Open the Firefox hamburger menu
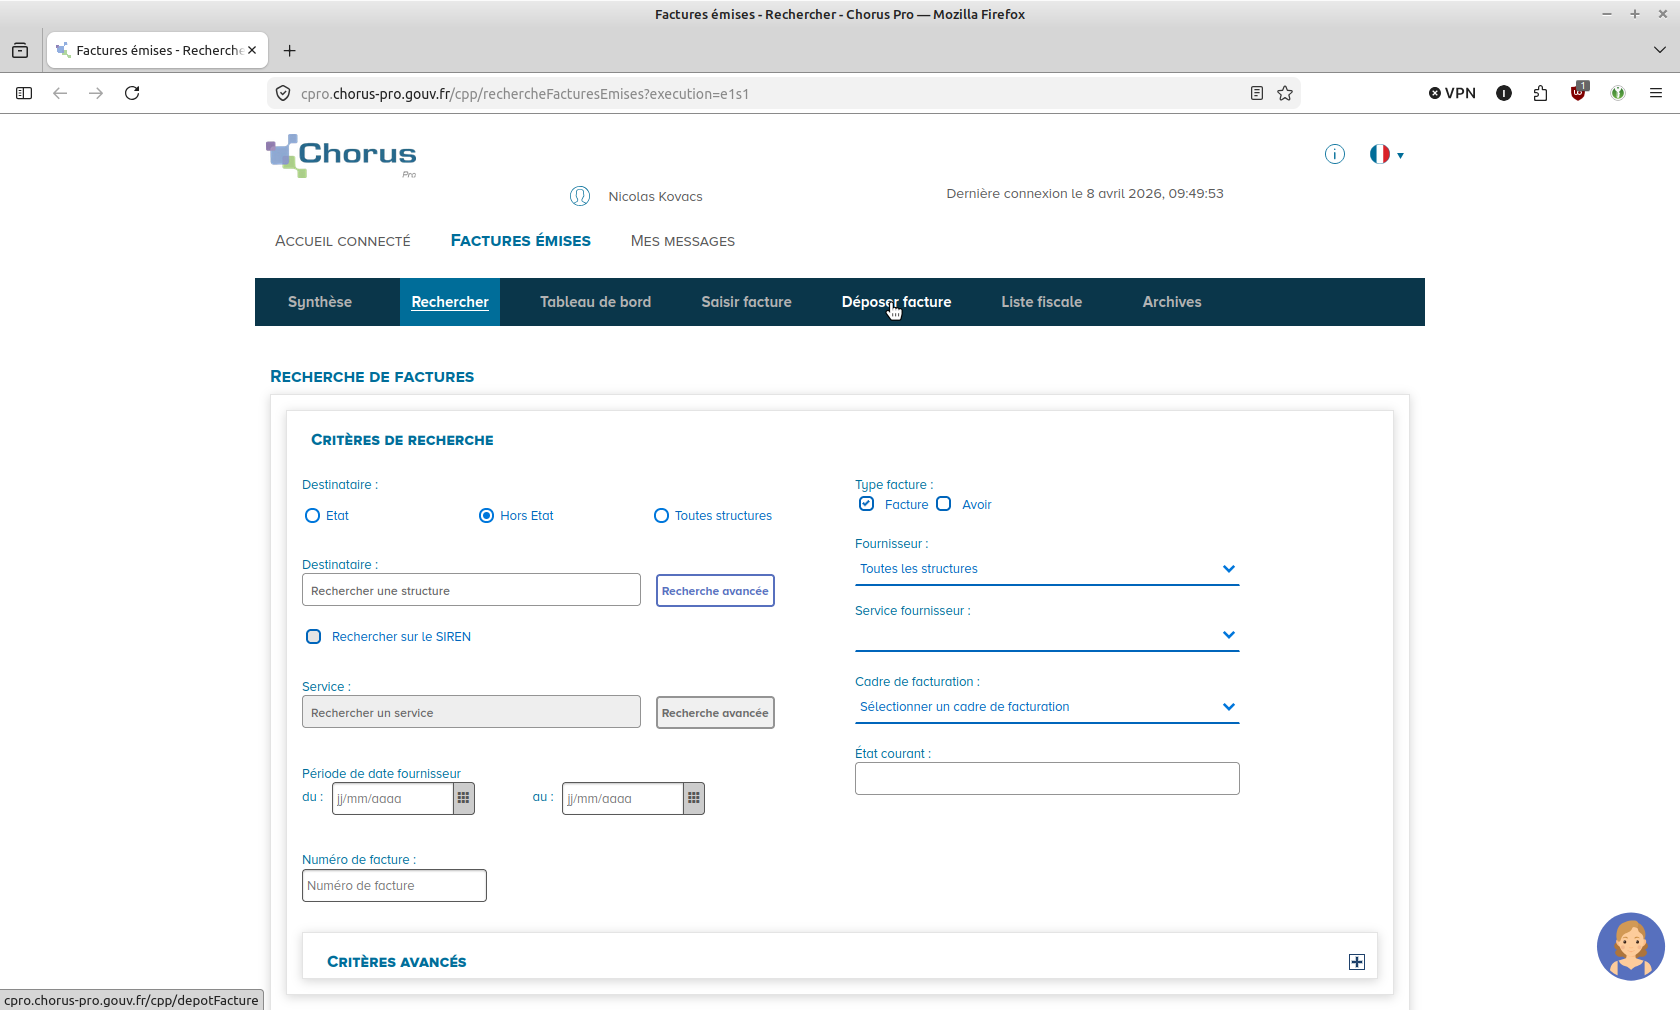The width and height of the screenshot is (1680, 1010). point(1656,93)
